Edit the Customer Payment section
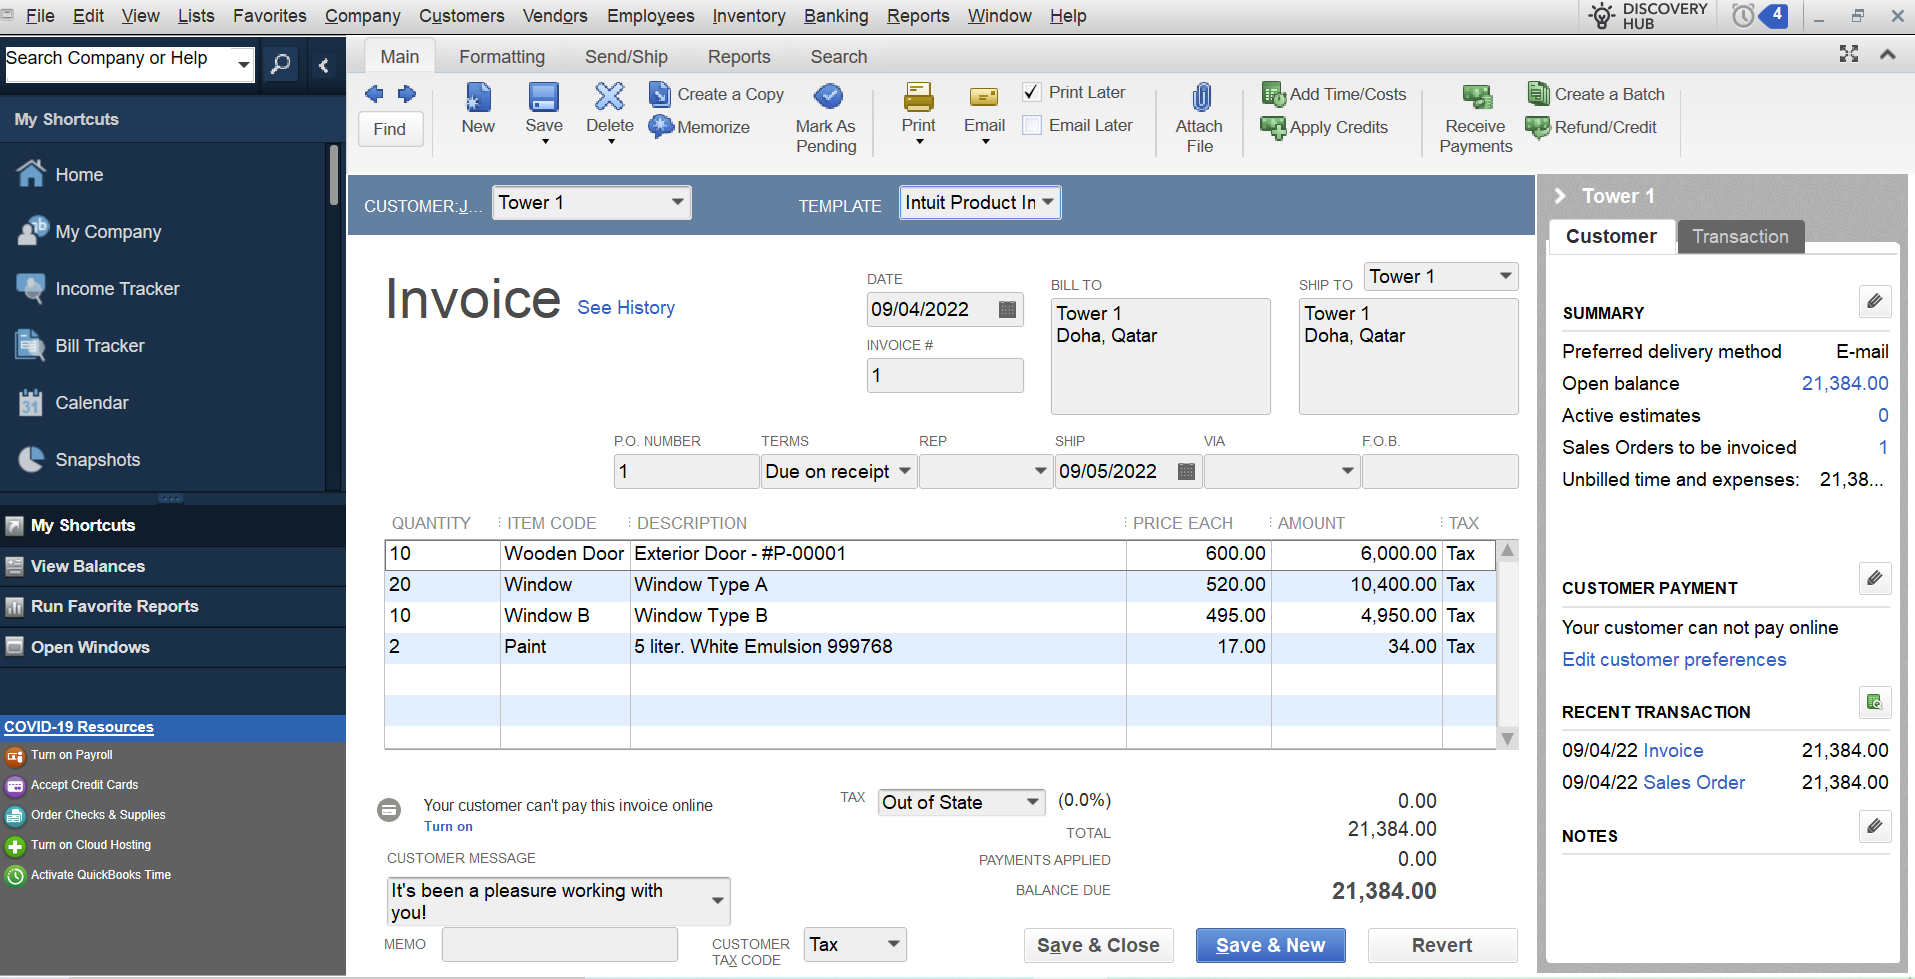Image resolution: width=1915 pixels, height=979 pixels. (1875, 578)
